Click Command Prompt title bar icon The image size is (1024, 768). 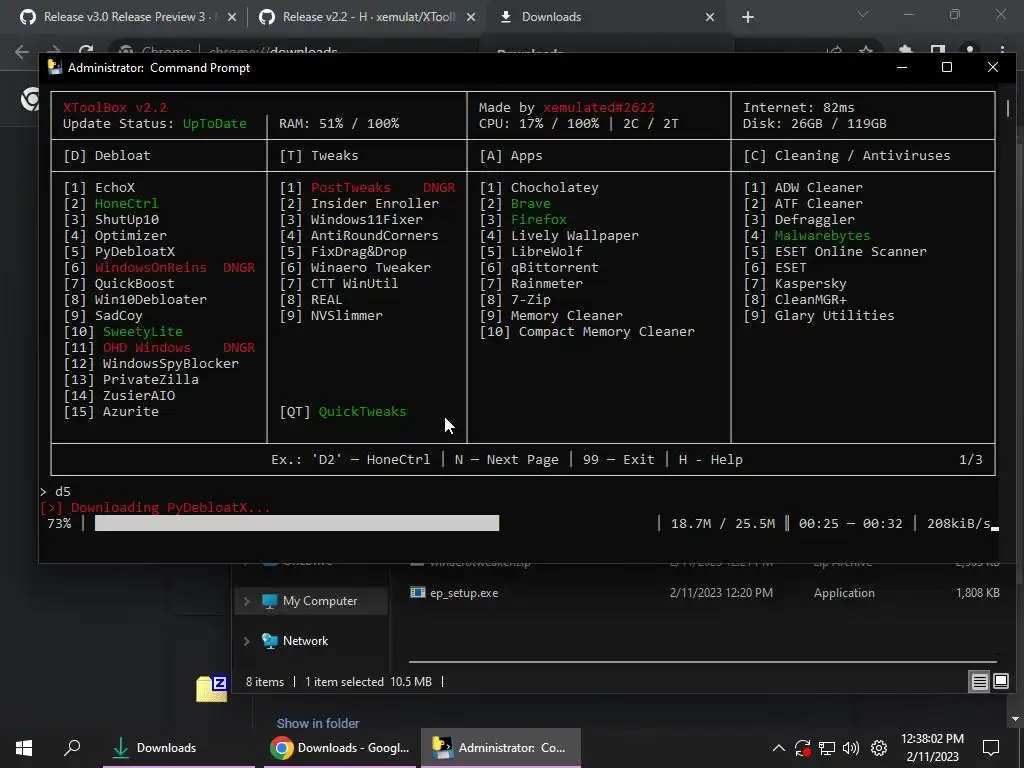pos(55,68)
